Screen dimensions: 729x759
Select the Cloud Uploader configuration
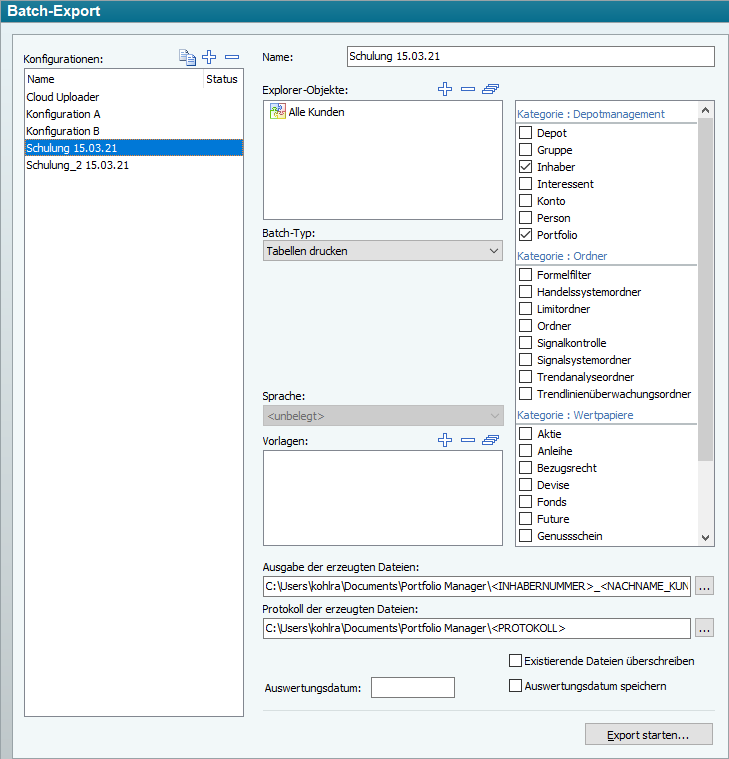[62, 97]
